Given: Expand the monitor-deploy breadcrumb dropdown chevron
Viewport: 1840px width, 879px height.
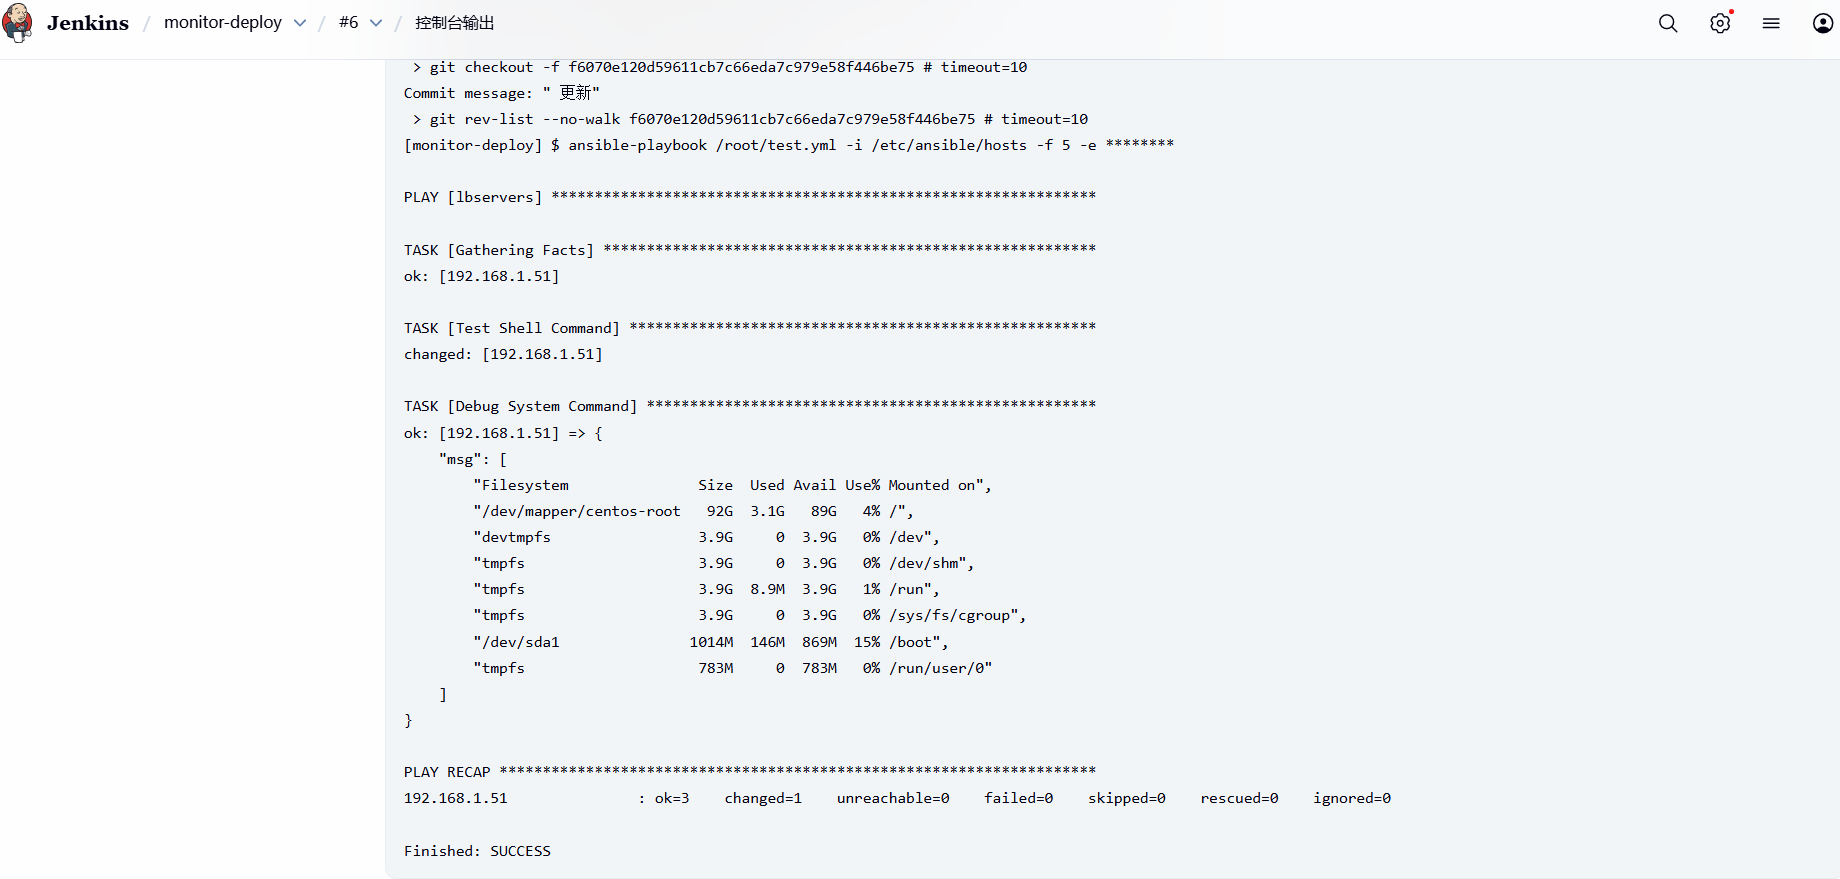Looking at the screenshot, I should click(300, 23).
